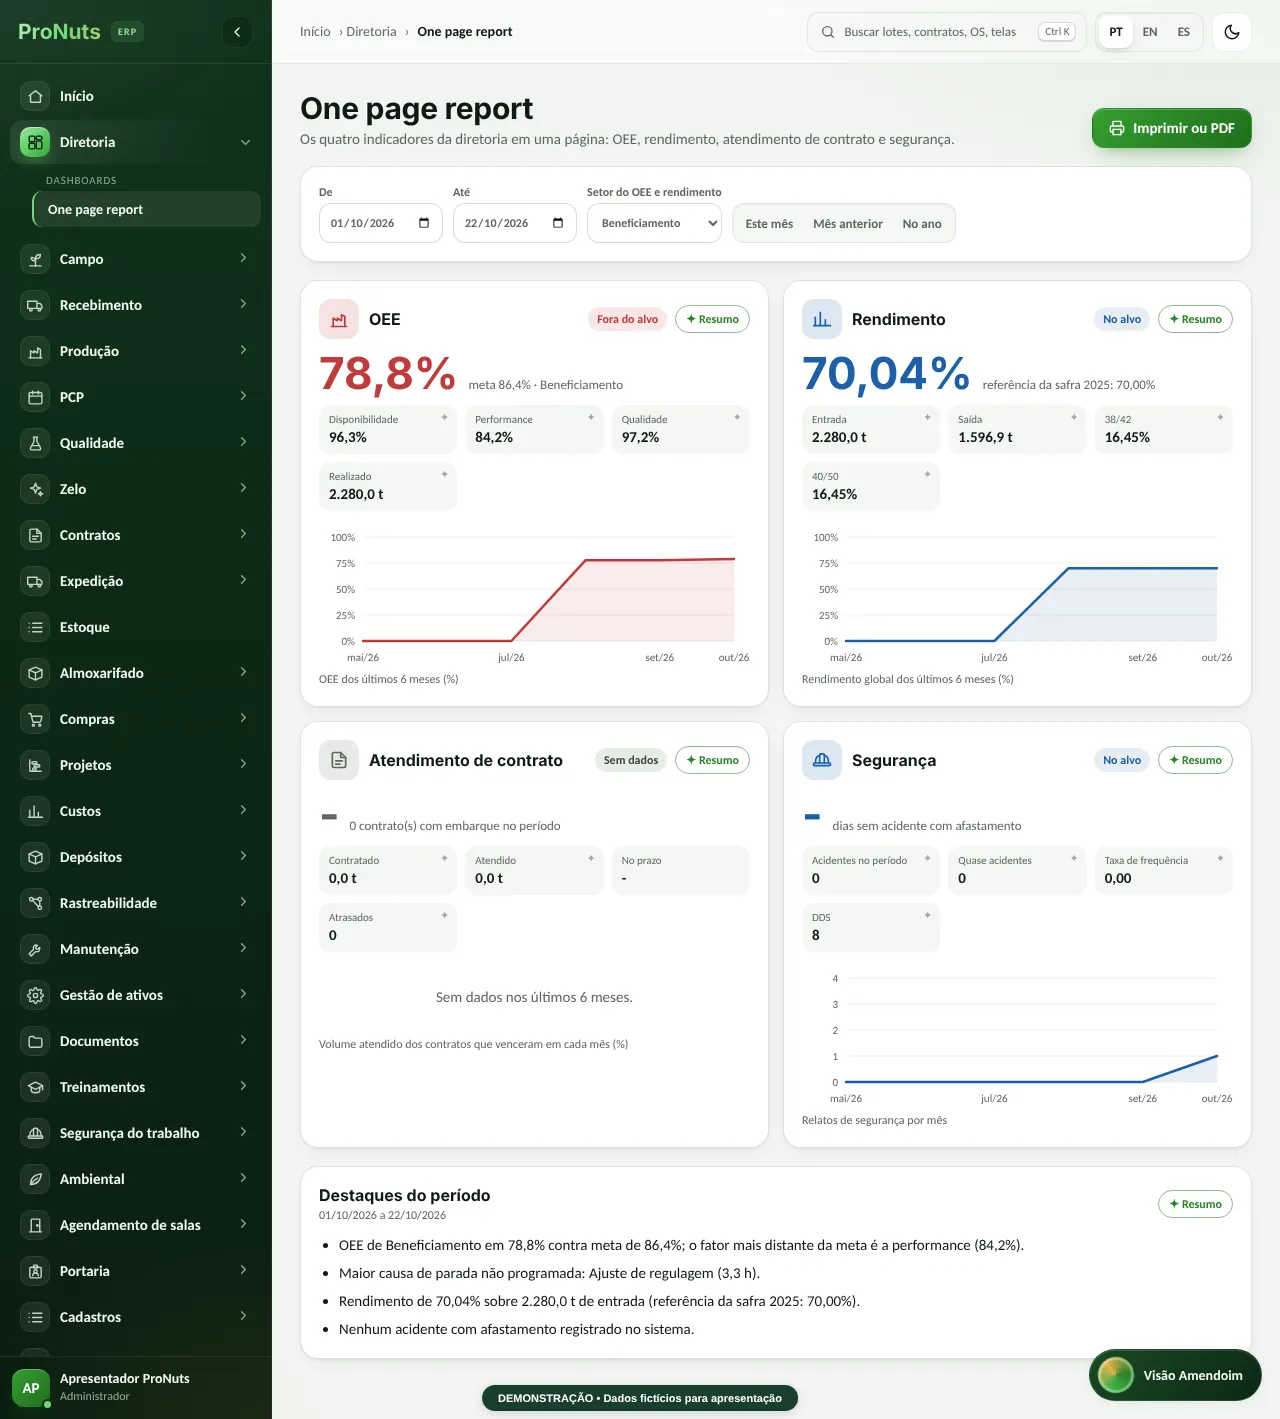Click the Campo sprout icon
The height and width of the screenshot is (1419, 1280).
(x=35, y=259)
